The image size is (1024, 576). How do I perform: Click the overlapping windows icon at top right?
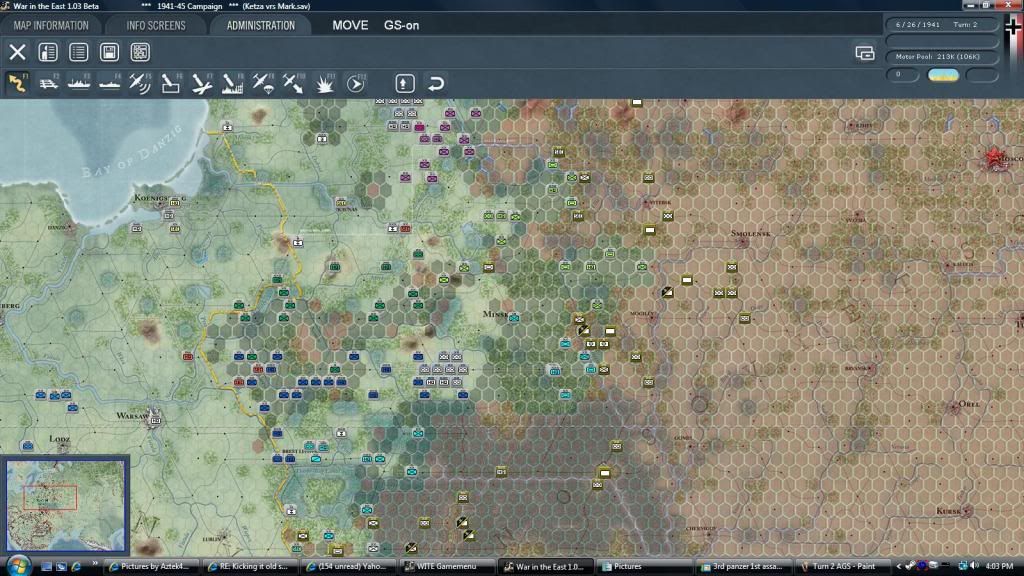point(865,53)
